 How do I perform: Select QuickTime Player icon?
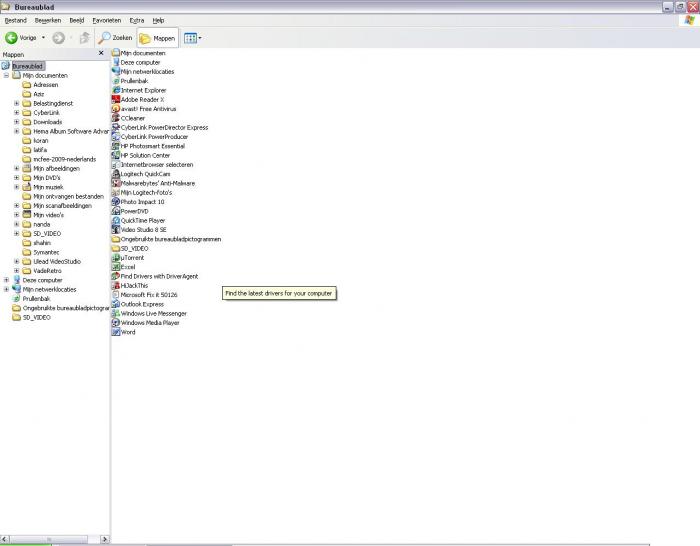116,221
